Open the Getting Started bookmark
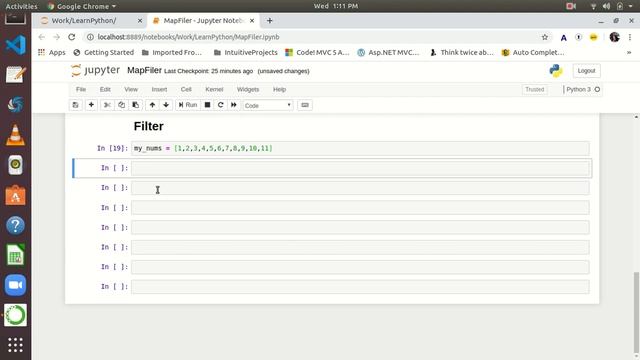 [x=104, y=52]
